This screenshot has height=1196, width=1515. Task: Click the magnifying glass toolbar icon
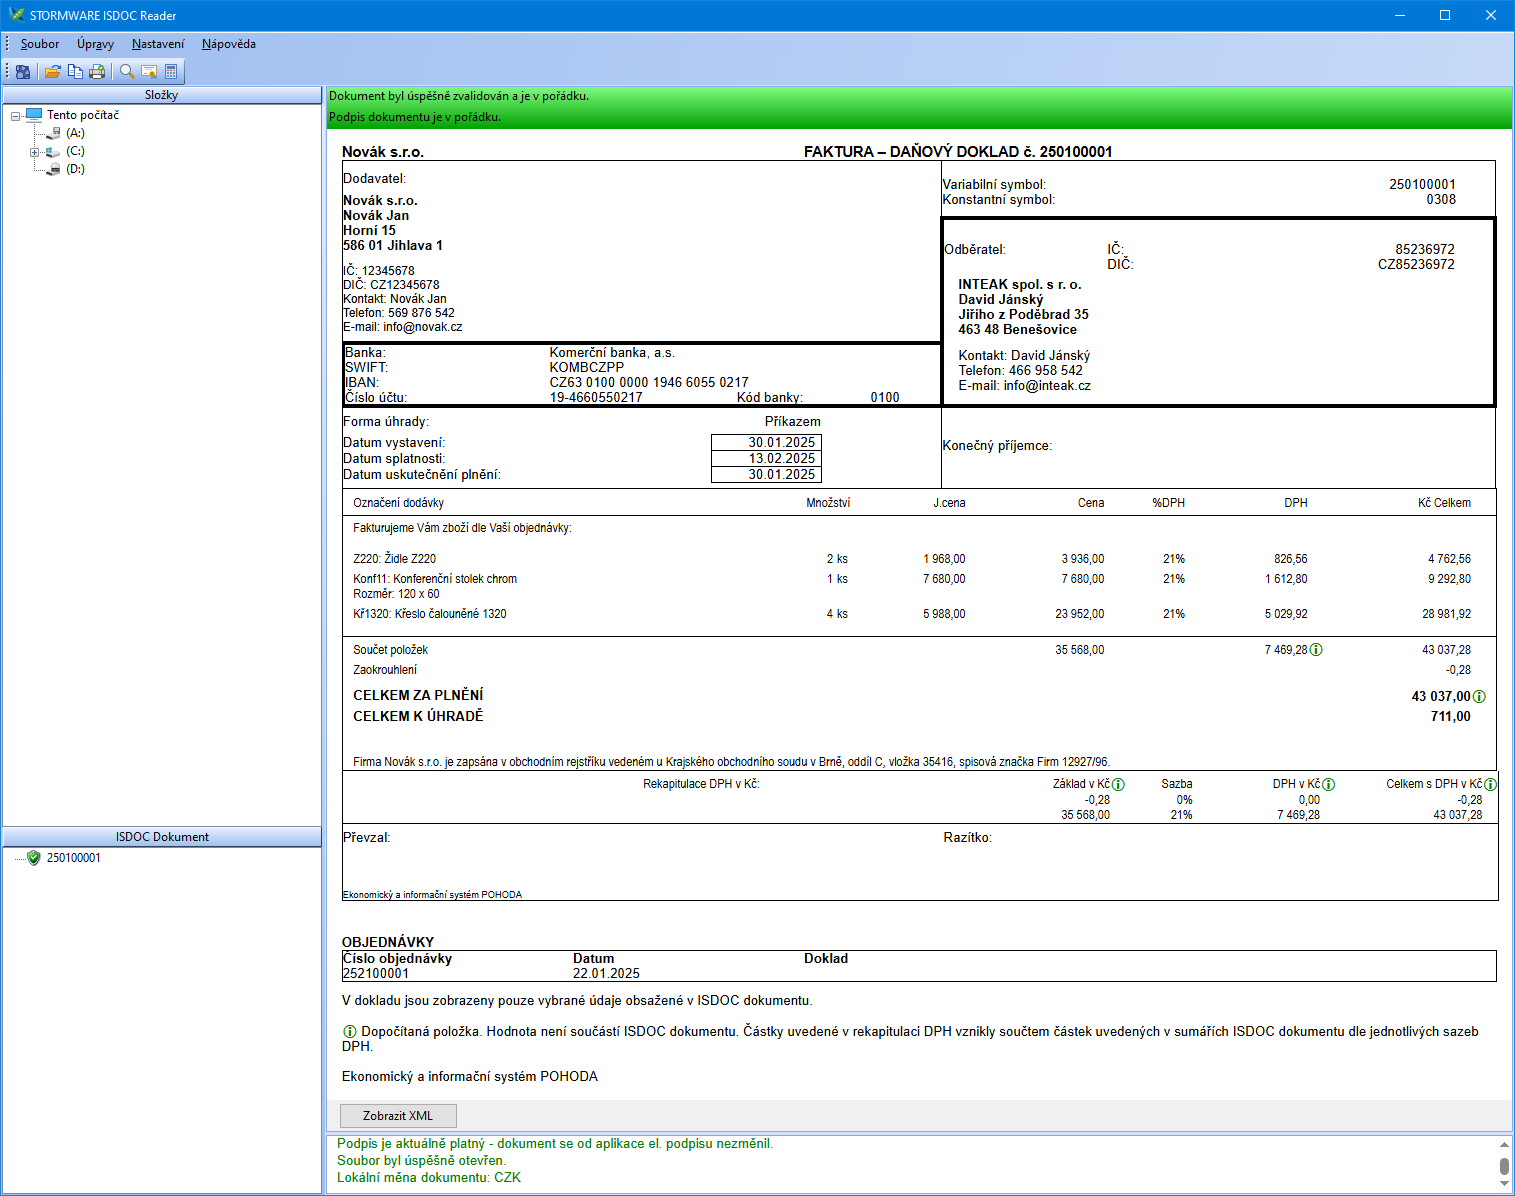pos(127,72)
